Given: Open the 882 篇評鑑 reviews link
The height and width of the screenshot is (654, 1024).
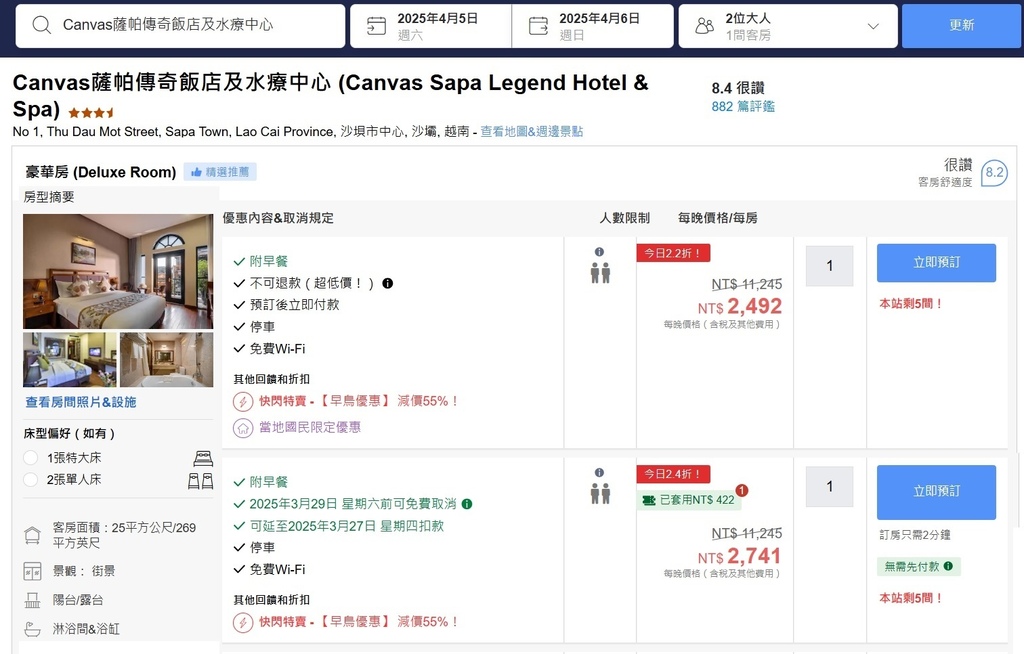Looking at the screenshot, I should [x=743, y=106].
